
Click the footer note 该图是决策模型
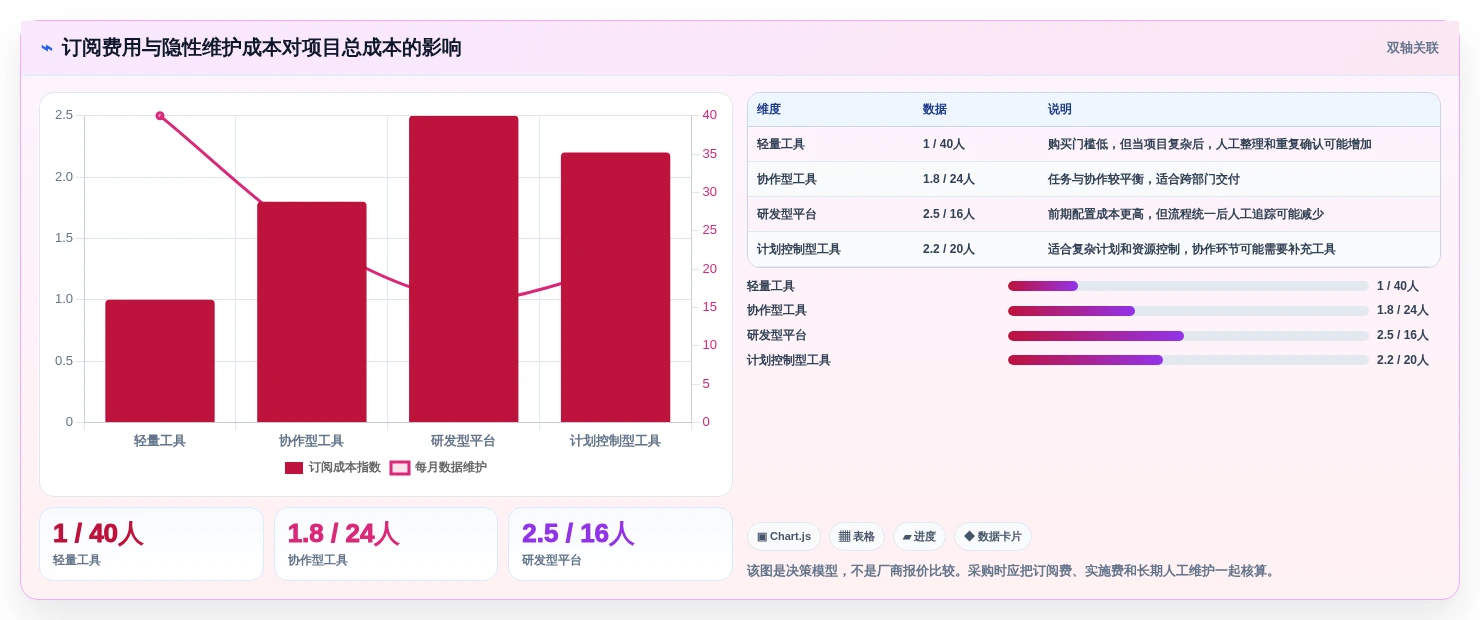click(x=1013, y=571)
